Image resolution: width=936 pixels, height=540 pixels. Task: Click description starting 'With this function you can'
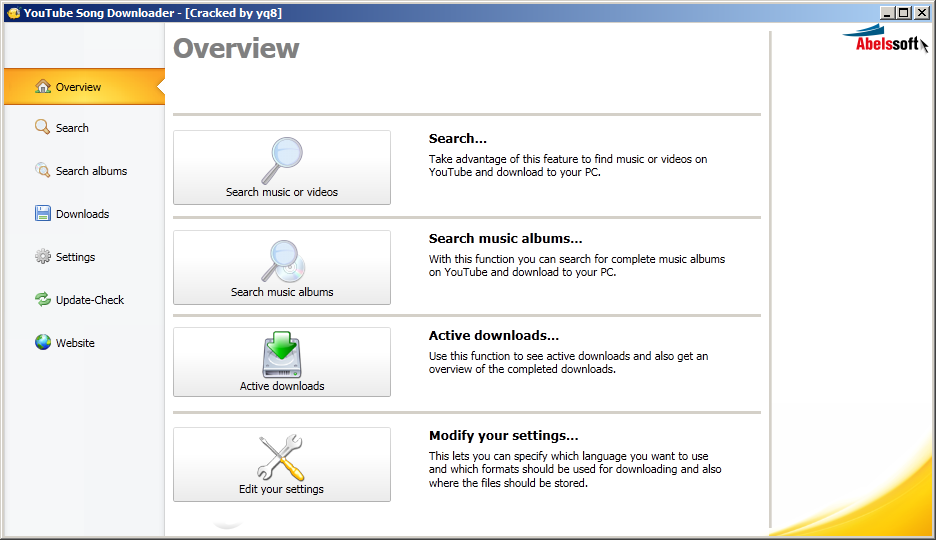coord(577,266)
